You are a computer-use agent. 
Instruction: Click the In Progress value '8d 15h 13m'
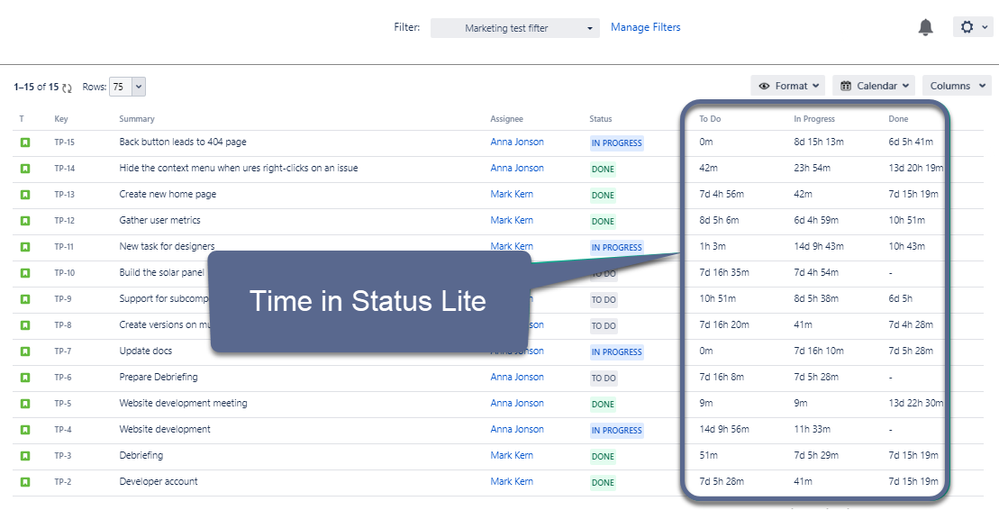point(819,142)
